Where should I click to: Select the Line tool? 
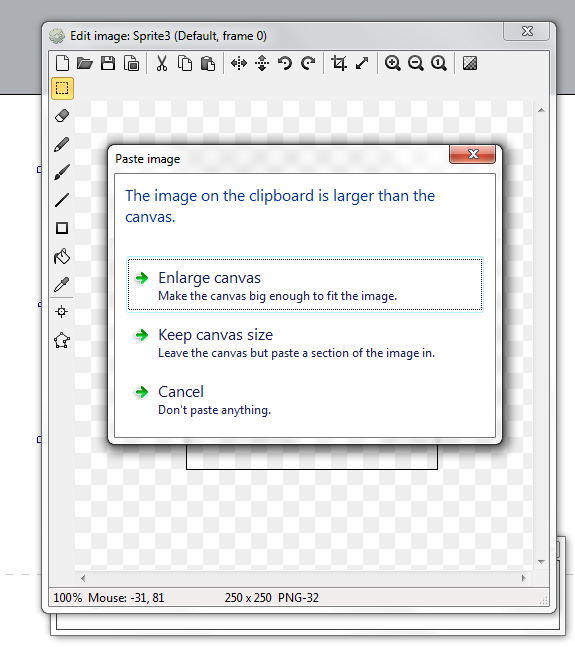point(62,200)
